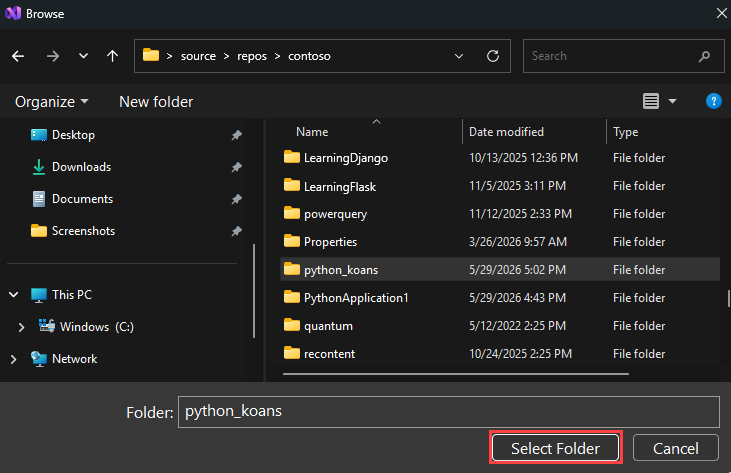The height and width of the screenshot is (473, 731).
Task: Expand the address bar history dropdown
Action: coord(459,56)
